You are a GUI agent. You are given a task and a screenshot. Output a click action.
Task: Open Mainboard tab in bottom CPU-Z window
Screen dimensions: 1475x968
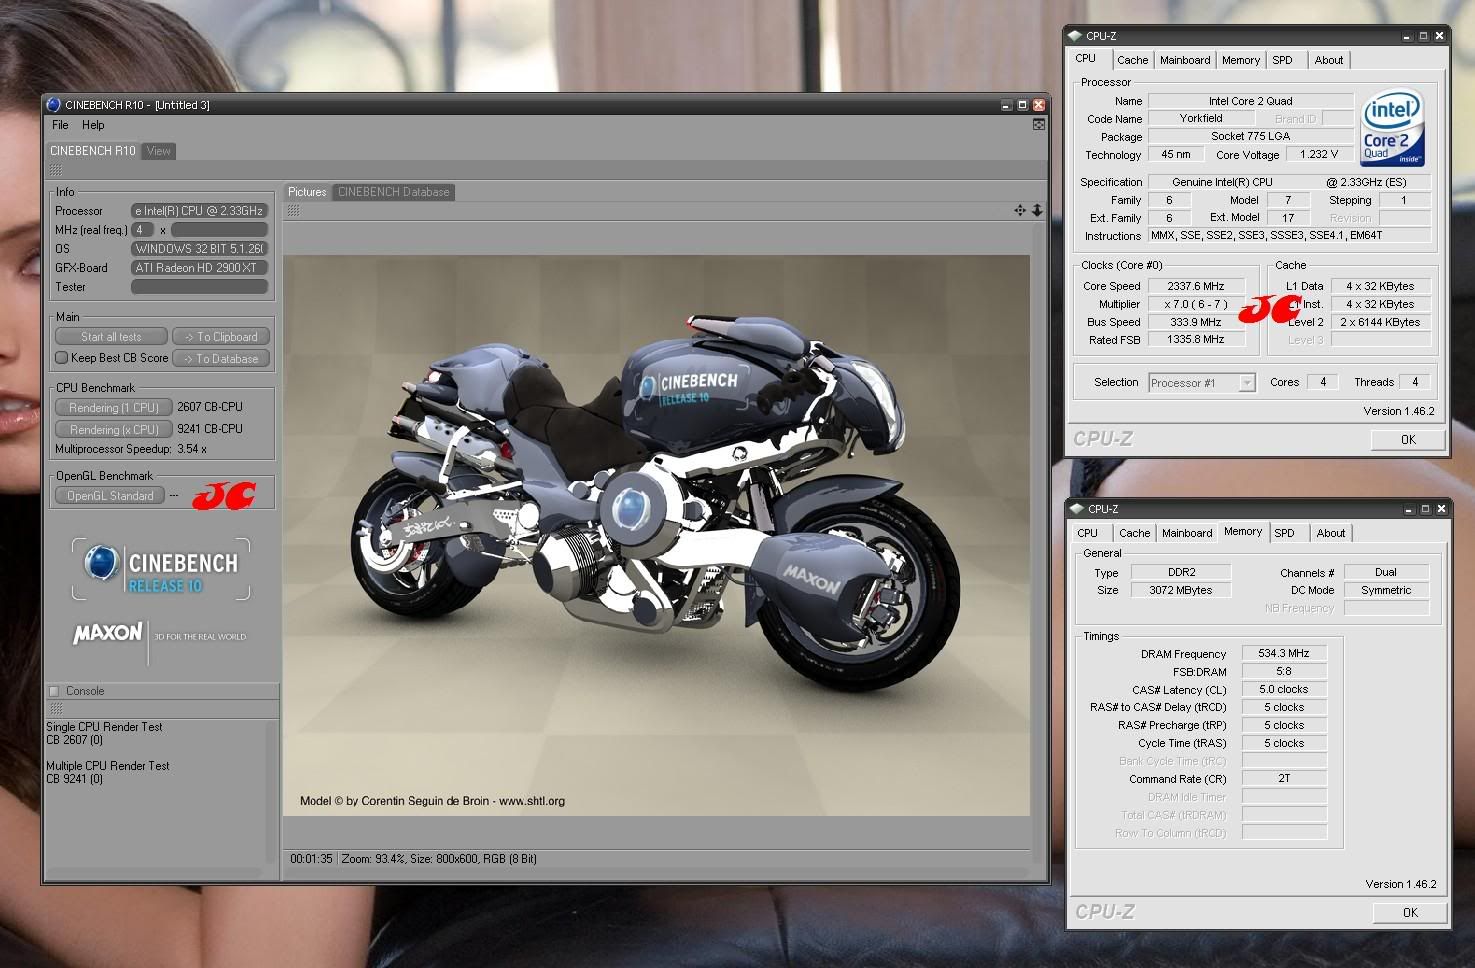click(1187, 533)
